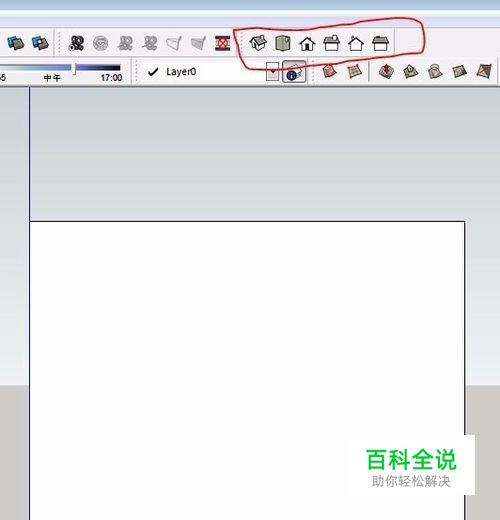The width and height of the screenshot is (500, 520).
Task: Open the Layer0 layer dropdown
Action: (272, 72)
